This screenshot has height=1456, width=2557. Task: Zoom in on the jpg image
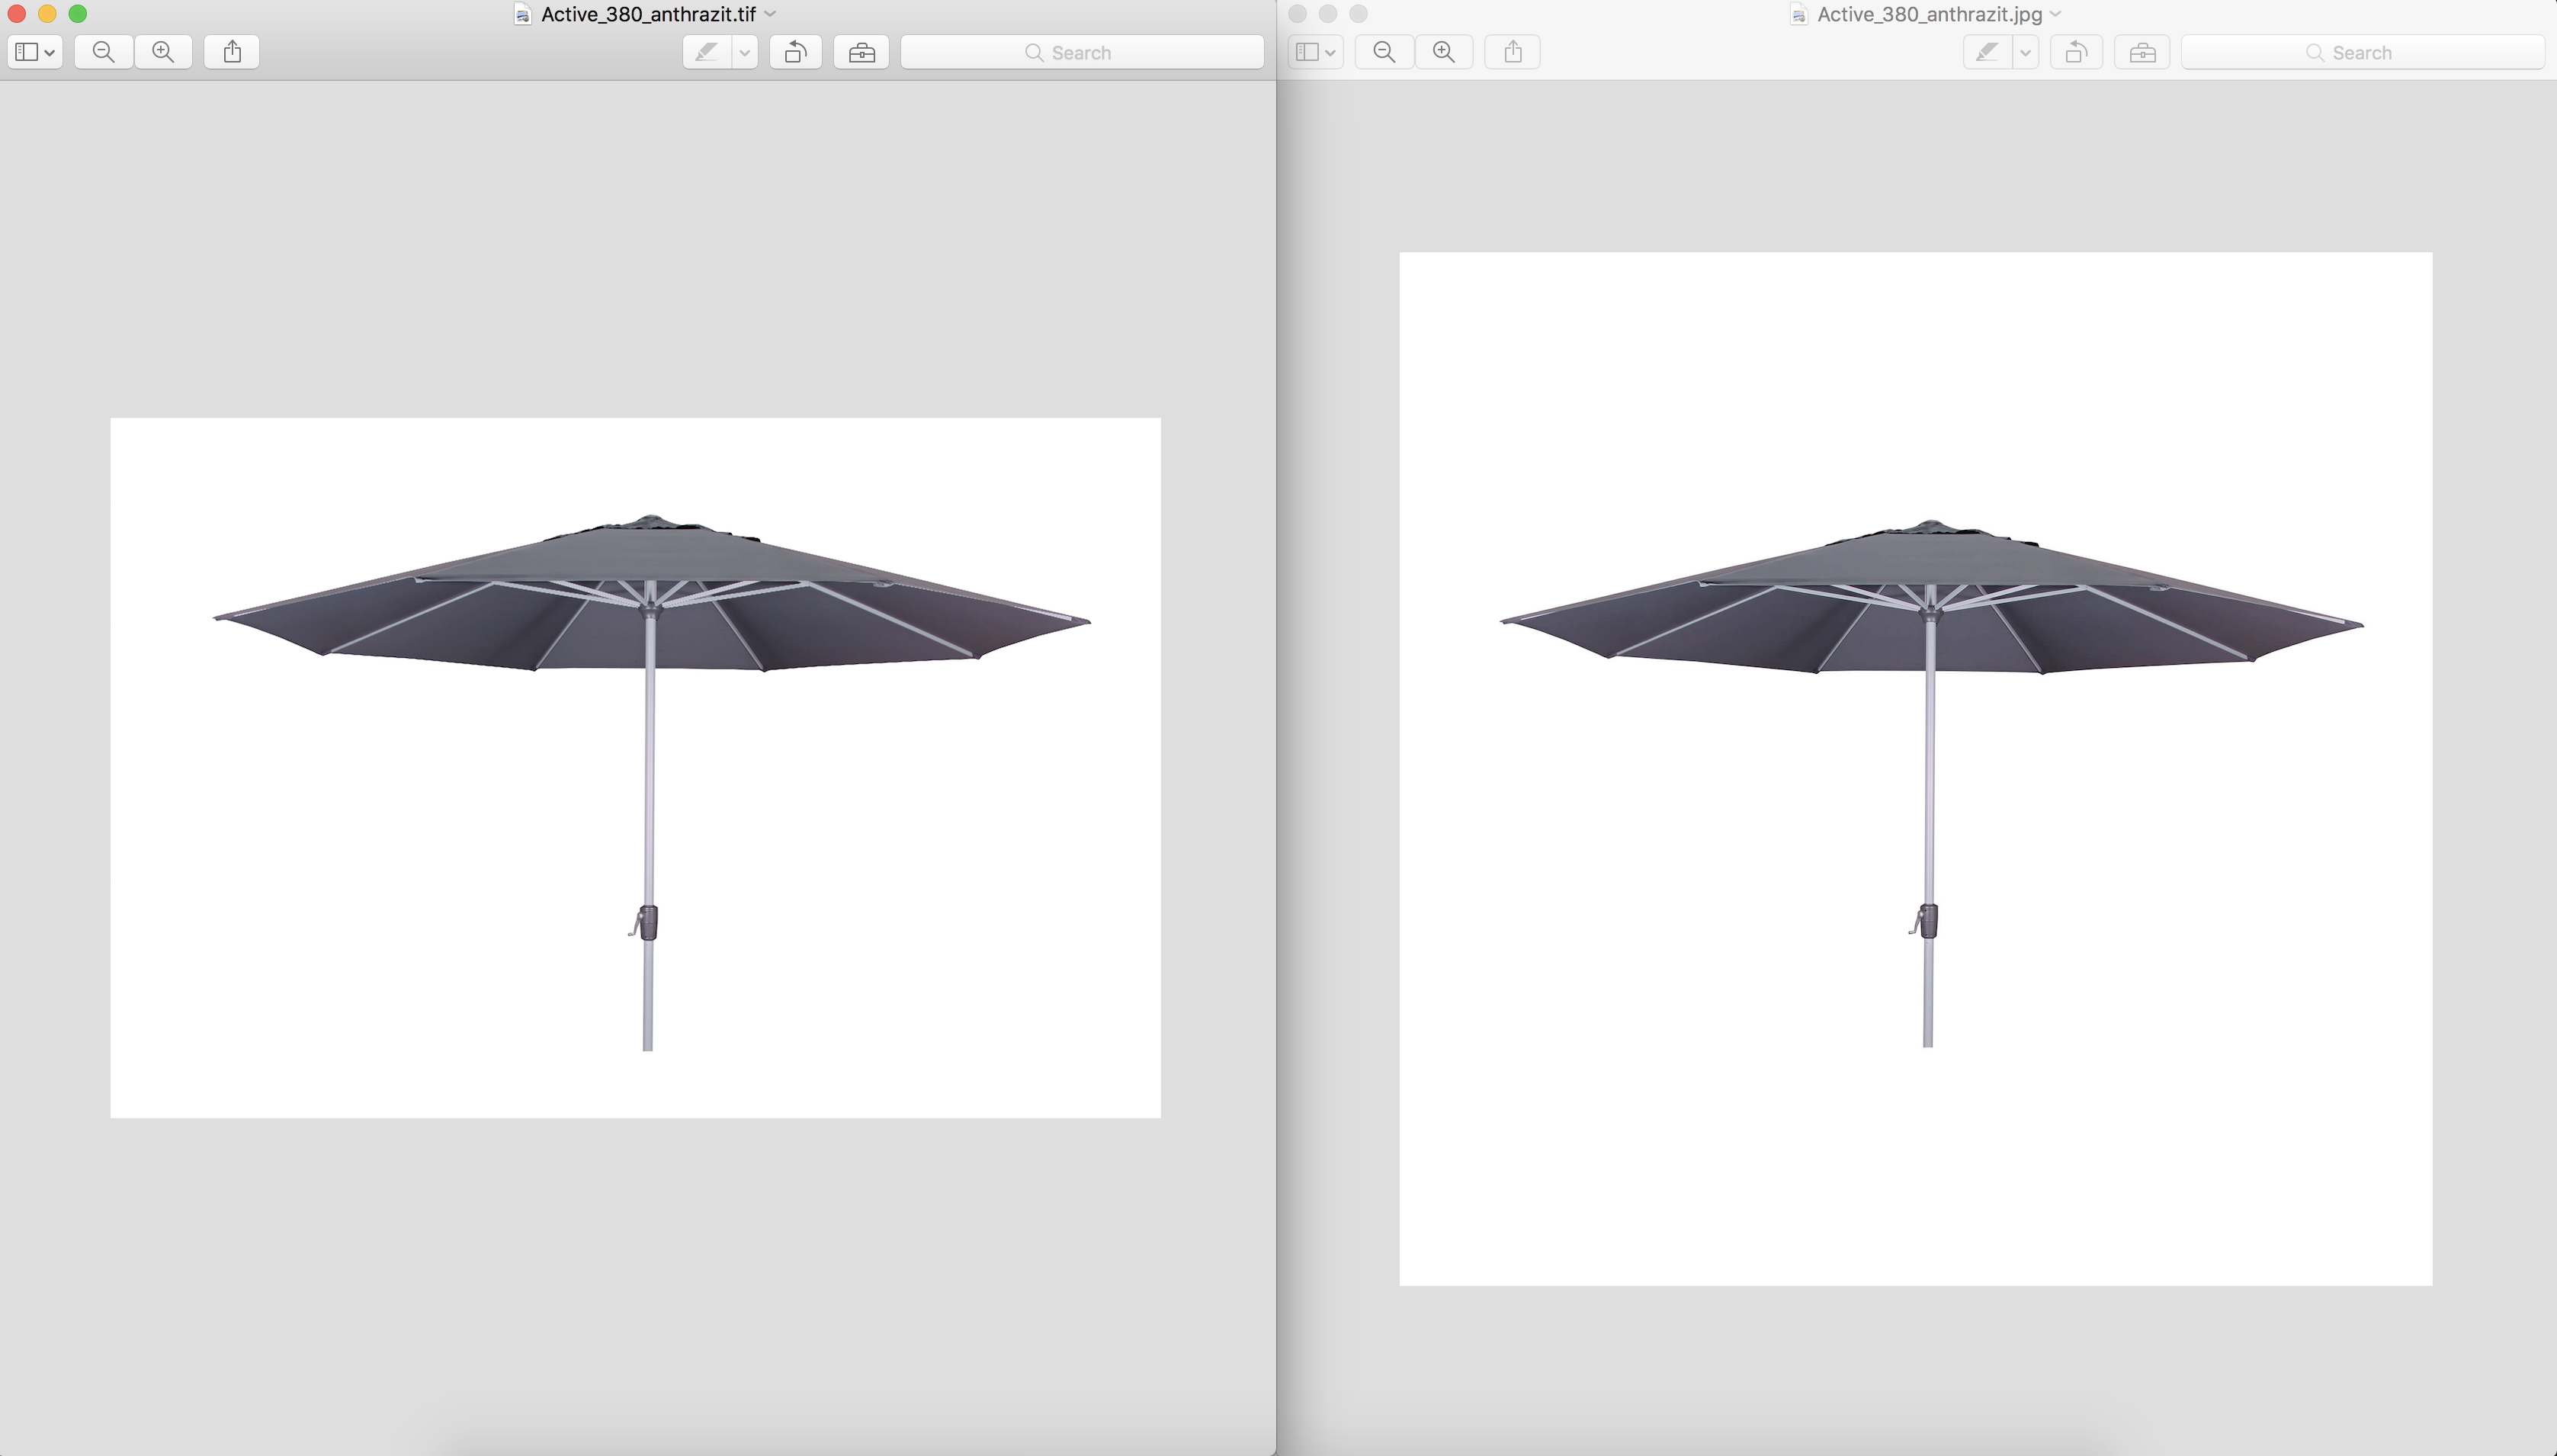click(1443, 52)
